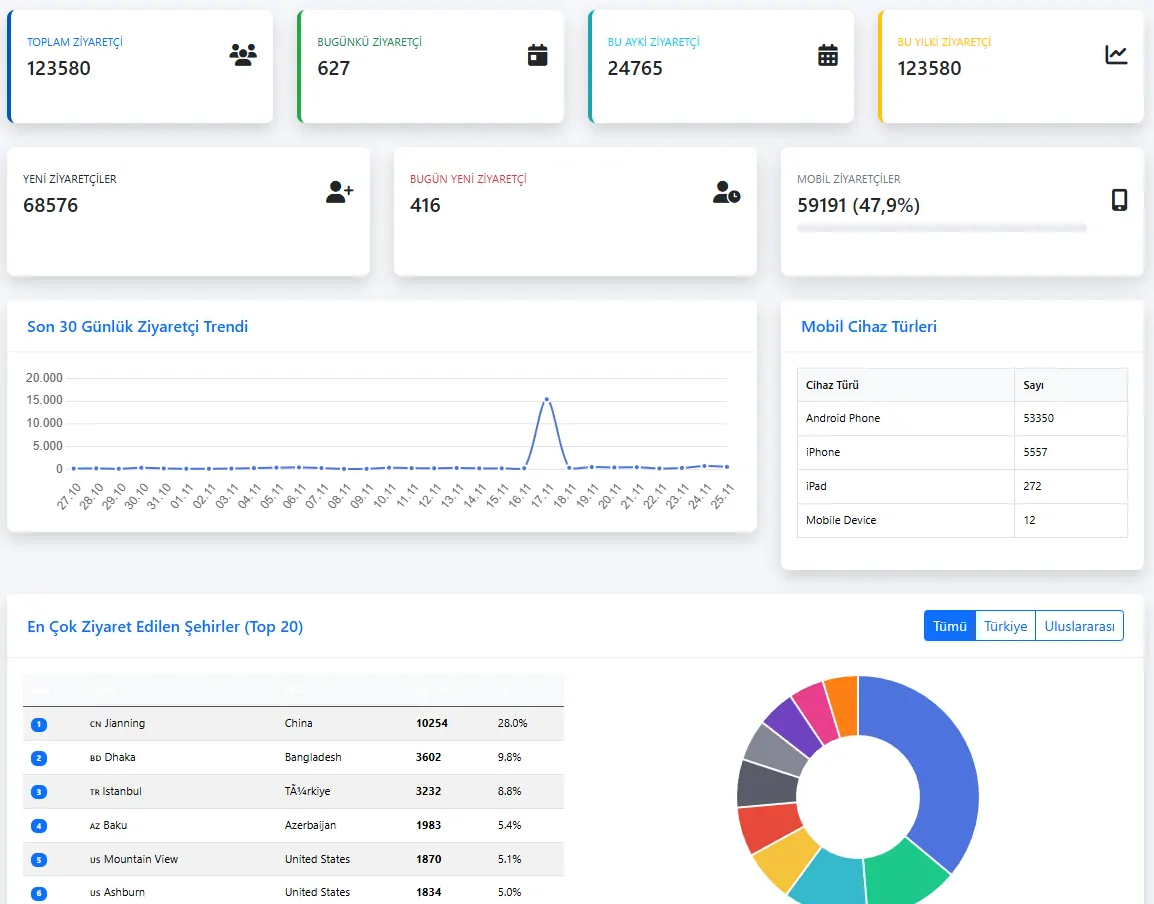Click the line chart icon in Bu Yılki Ziyaretçi card
1154x904 pixels.
click(x=1116, y=55)
